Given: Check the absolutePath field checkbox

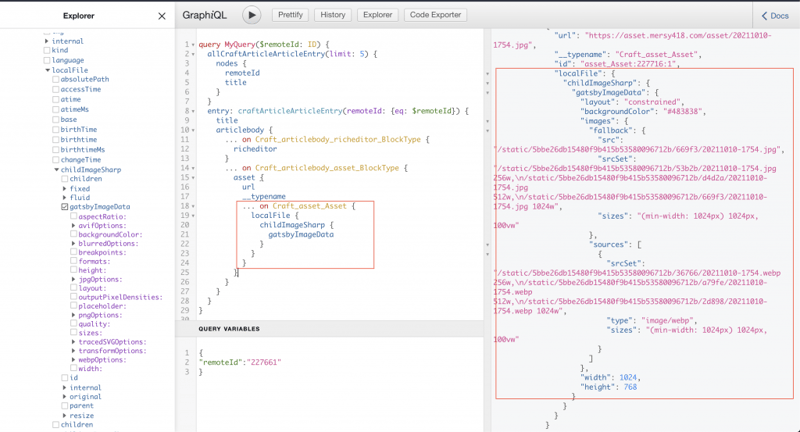Looking at the screenshot, I should tap(57, 80).
